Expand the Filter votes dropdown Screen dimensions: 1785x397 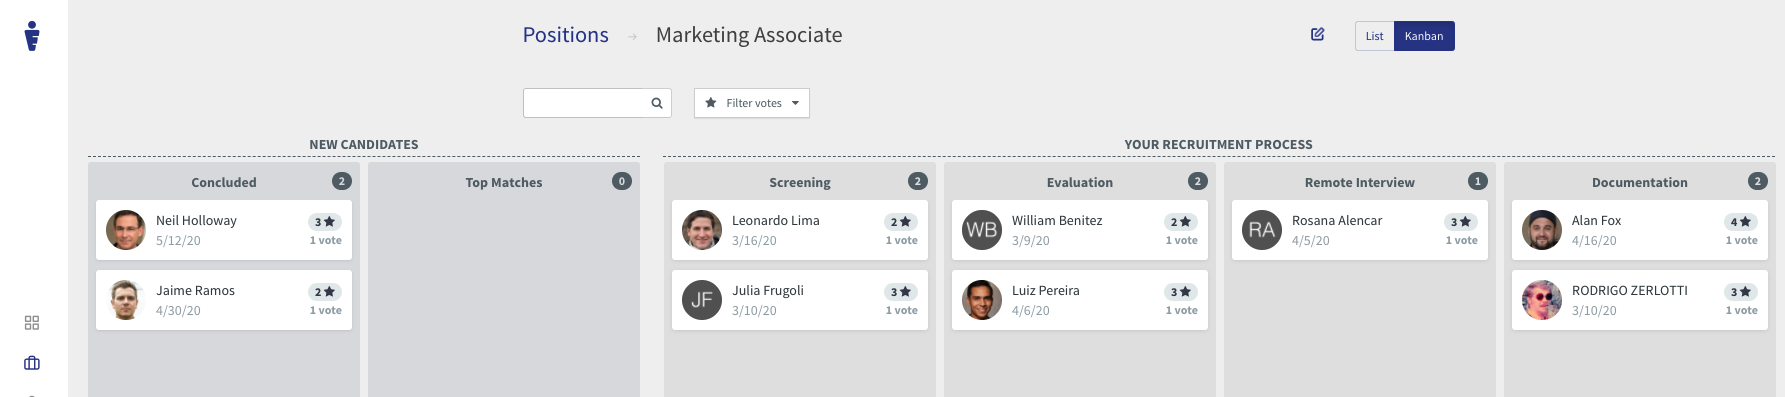click(x=752, y=103)
